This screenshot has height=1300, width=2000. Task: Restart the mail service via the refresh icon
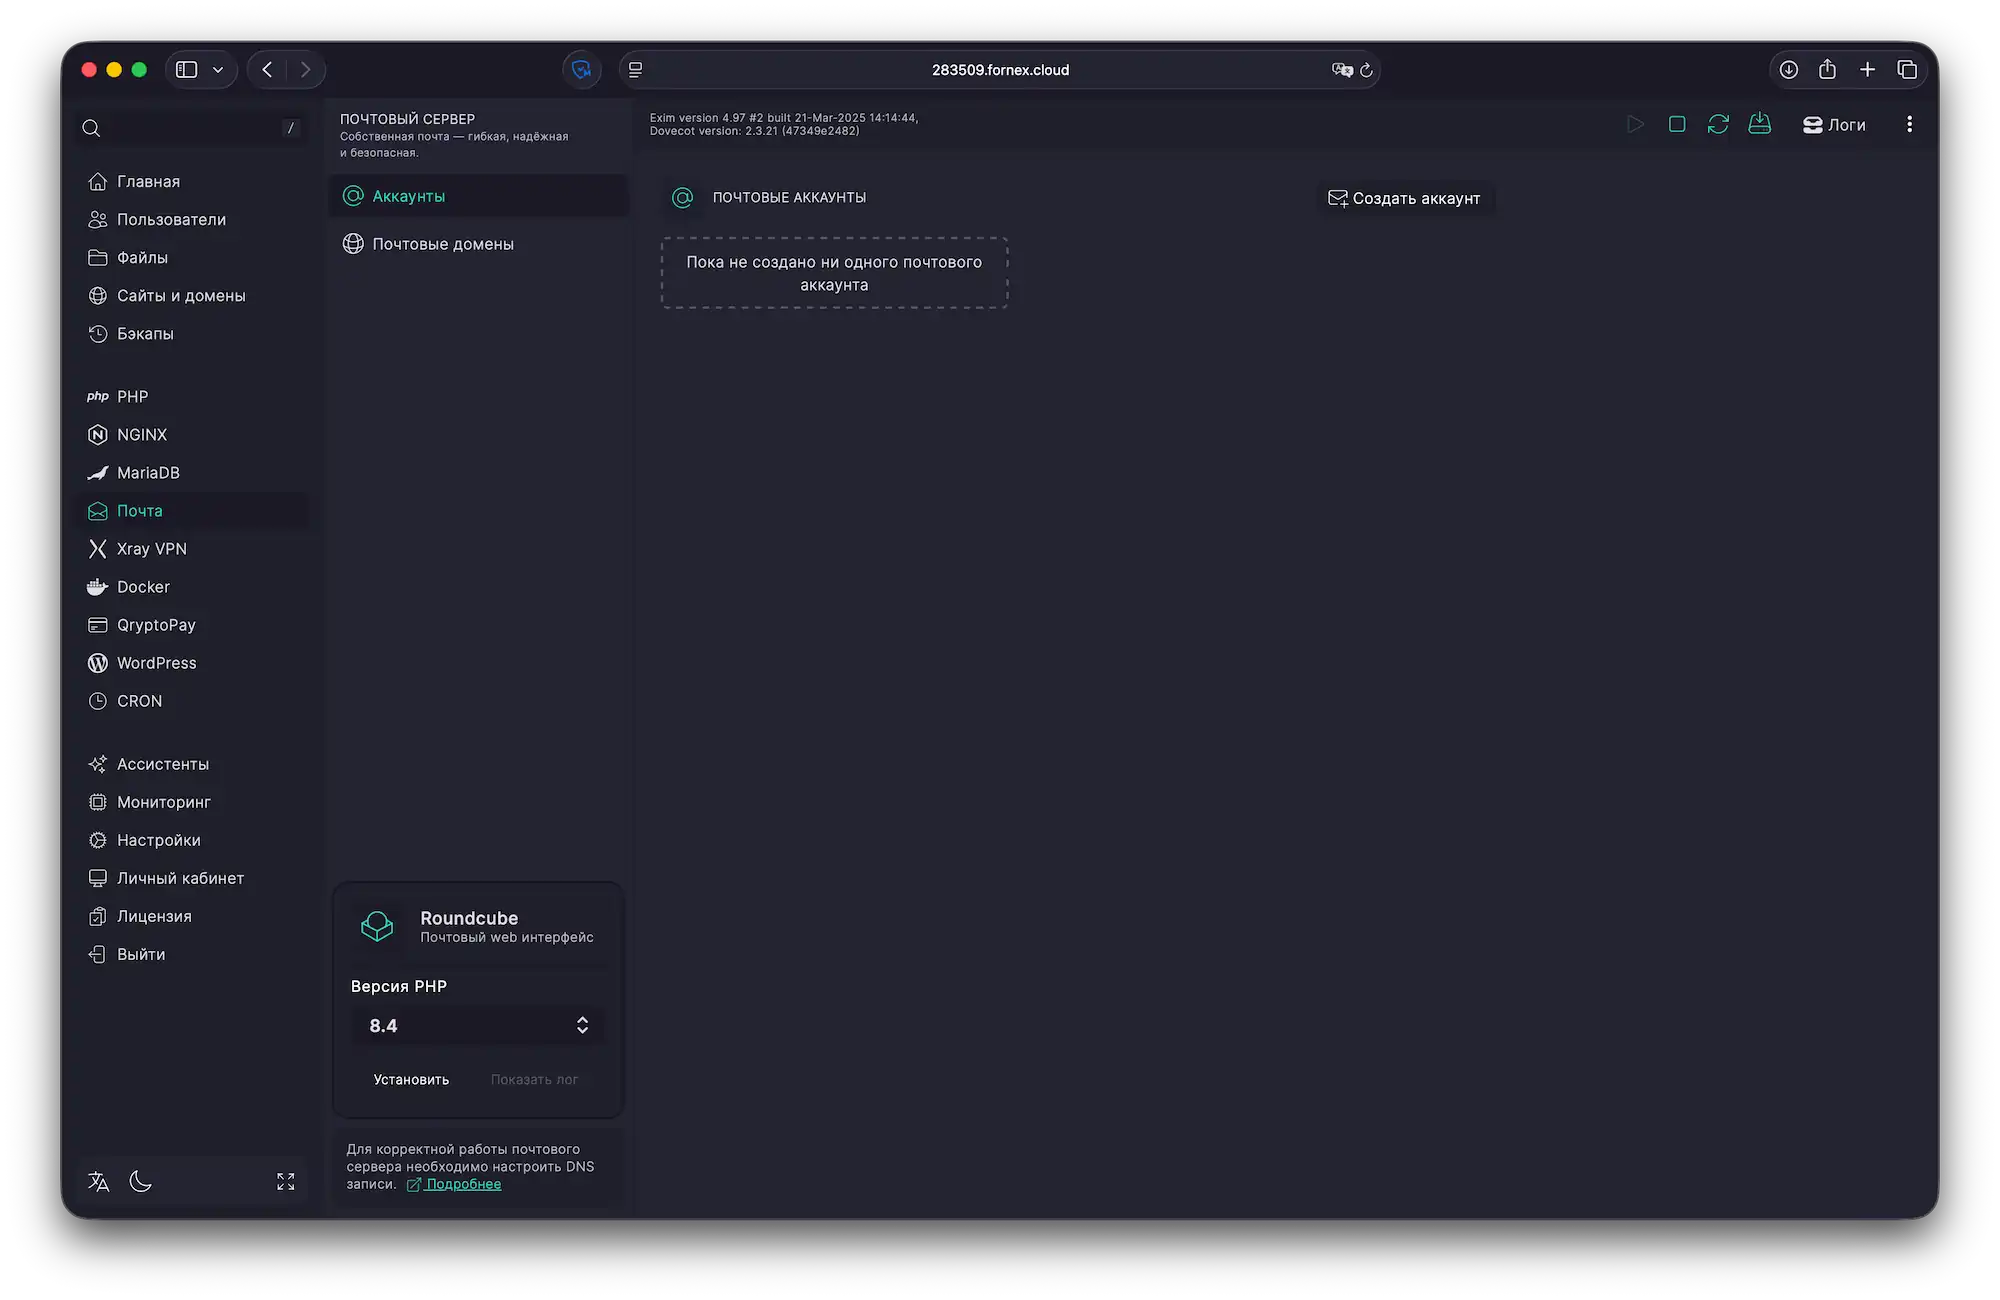pos(1719,123)
